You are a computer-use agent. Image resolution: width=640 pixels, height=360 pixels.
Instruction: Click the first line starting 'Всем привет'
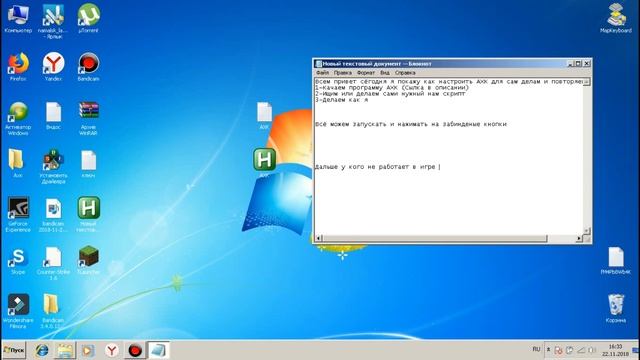tap(449, 82)
